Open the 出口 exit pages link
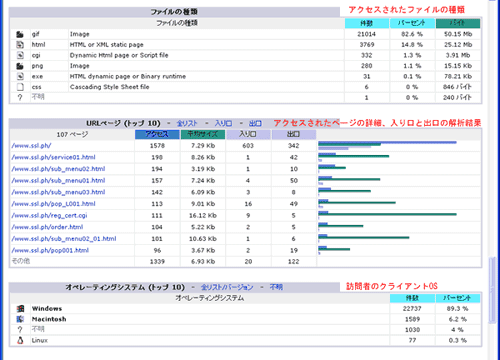 pyautogui.click(x=255, y=123)
